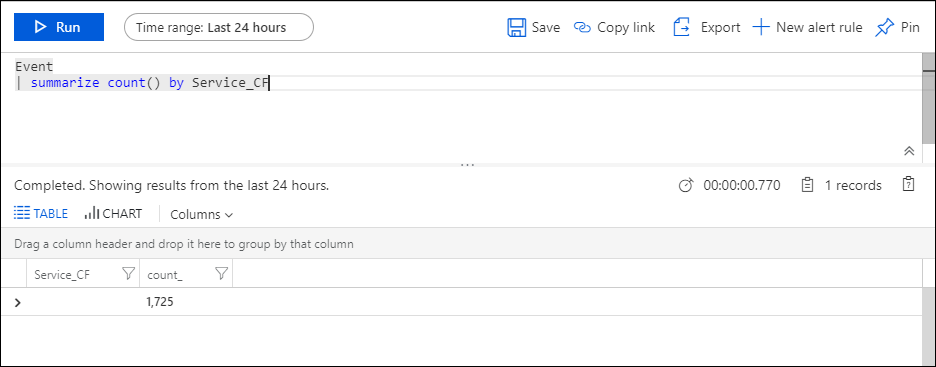Image resolution: width=936 pixels, height=367 pixels.
Task: Expand the result row with 1,725 count
Action: tap(17, 303)
